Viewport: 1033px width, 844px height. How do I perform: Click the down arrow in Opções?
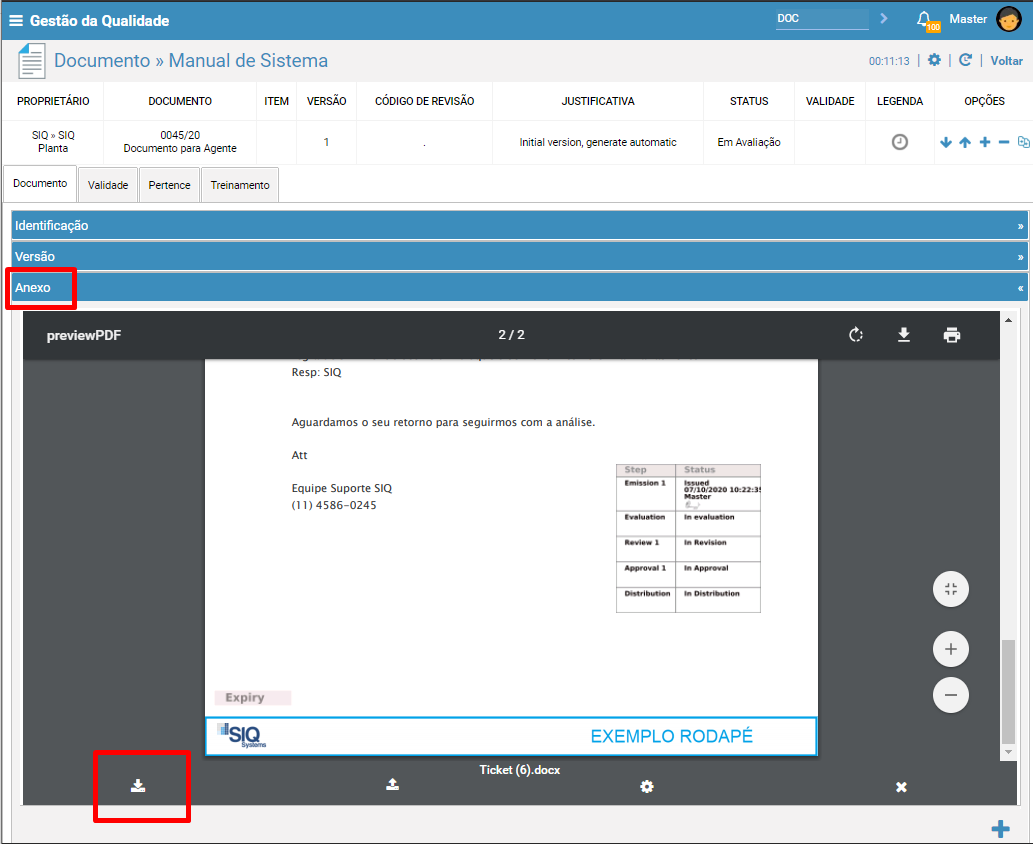[x=946, y=142]
